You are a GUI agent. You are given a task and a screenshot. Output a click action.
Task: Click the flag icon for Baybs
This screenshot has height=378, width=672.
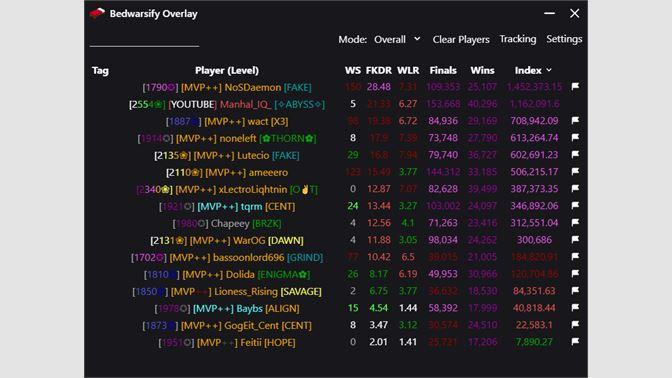tap(575, 308)
